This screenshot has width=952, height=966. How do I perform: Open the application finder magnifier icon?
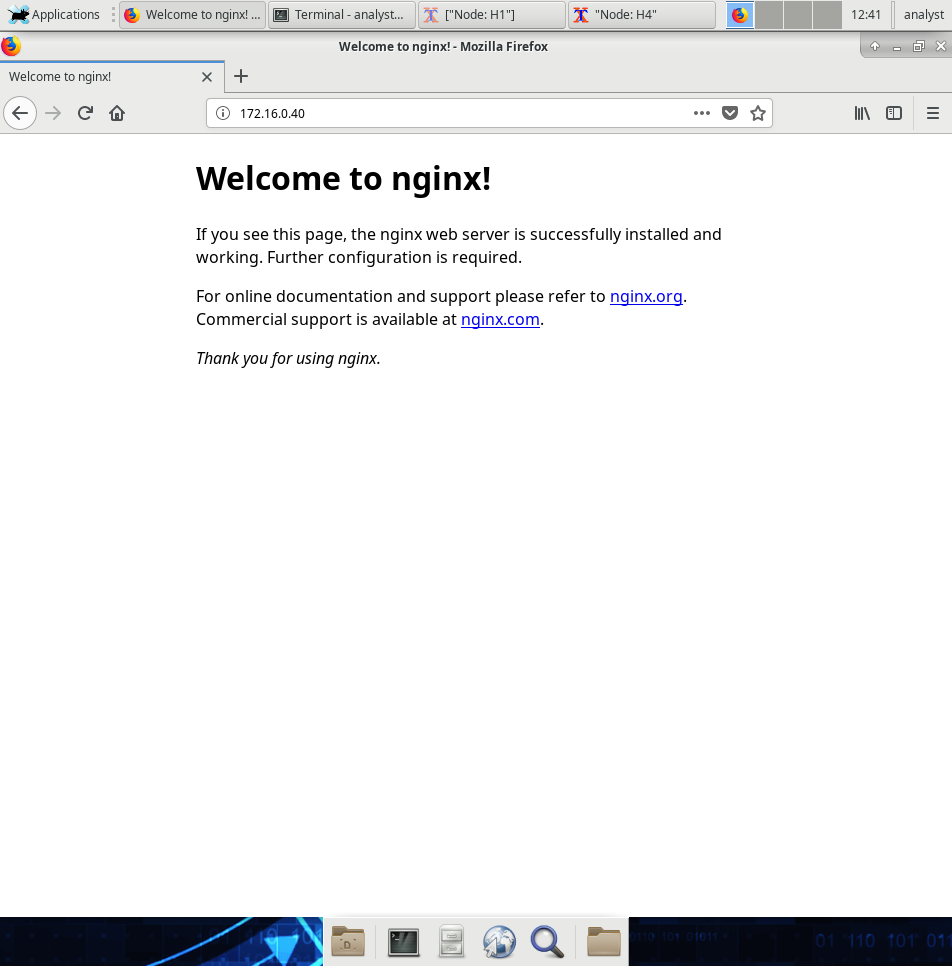(x=547, y=941)
